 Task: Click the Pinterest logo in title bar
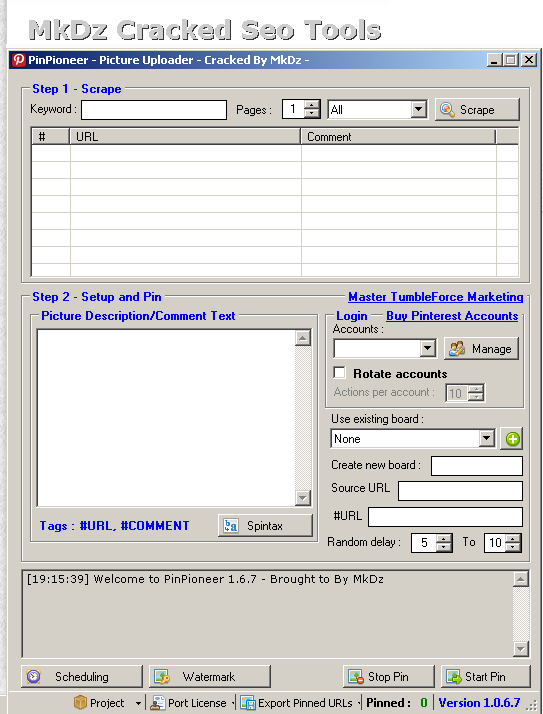point(19,60)
